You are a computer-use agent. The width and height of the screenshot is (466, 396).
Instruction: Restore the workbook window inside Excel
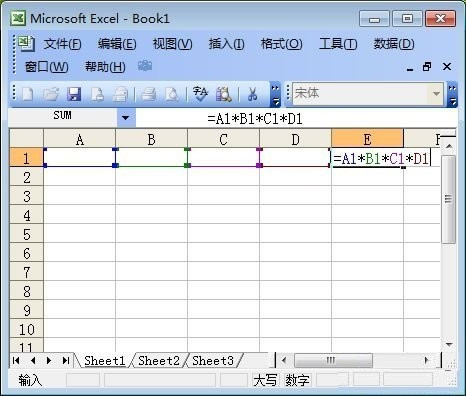point(427,67)
